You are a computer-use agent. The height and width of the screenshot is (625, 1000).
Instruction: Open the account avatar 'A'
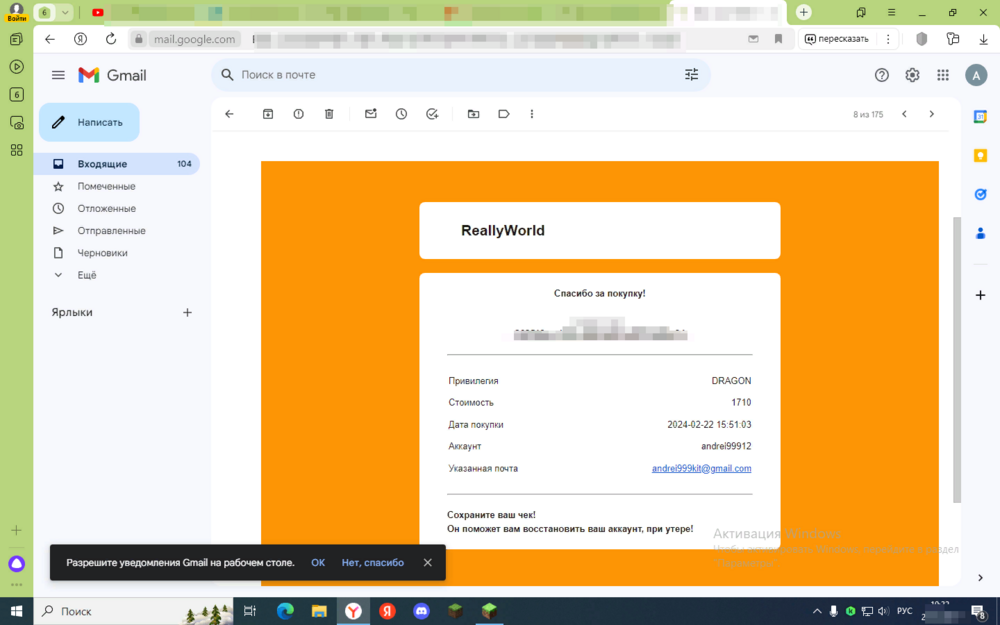coord(976,75)
